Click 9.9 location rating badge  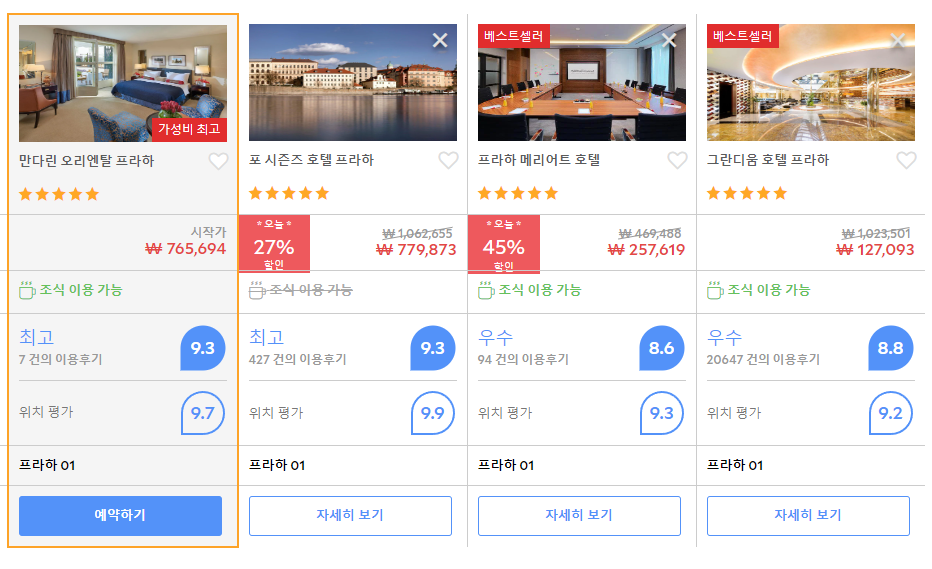433,413
